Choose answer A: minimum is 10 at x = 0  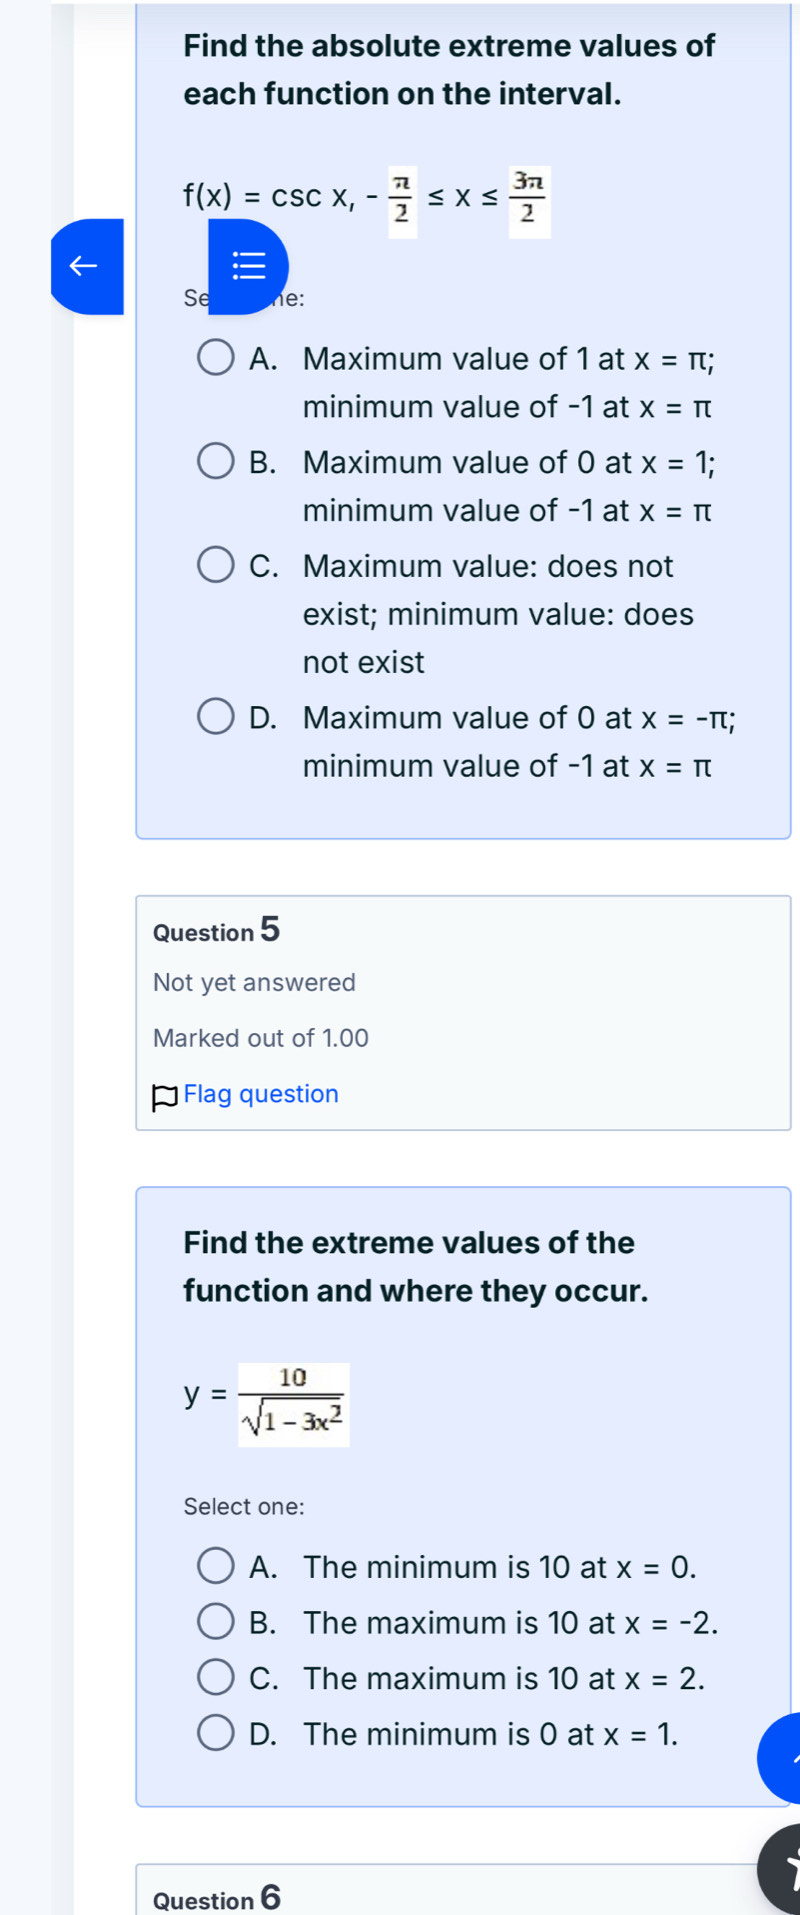pos(215,1566)
